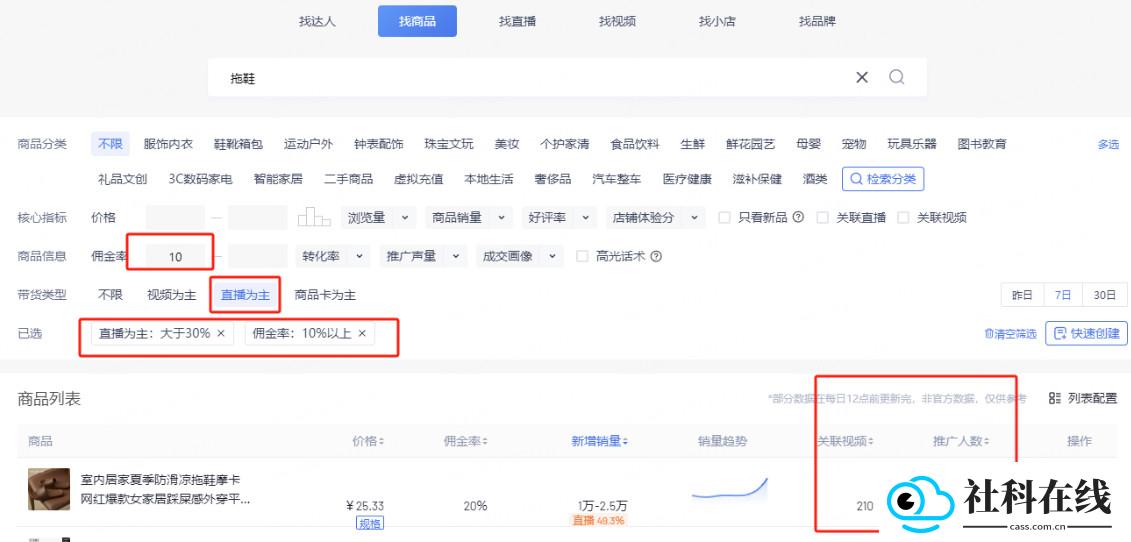
Task: Select the 食品饮料 category
Action: click(635, 144)
